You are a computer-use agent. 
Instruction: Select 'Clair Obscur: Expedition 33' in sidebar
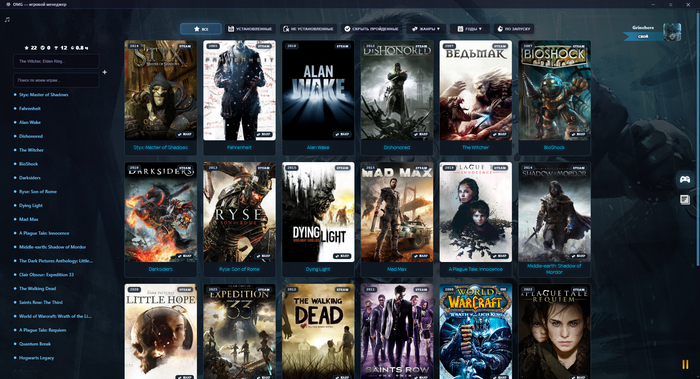click(x=46, y=275)
